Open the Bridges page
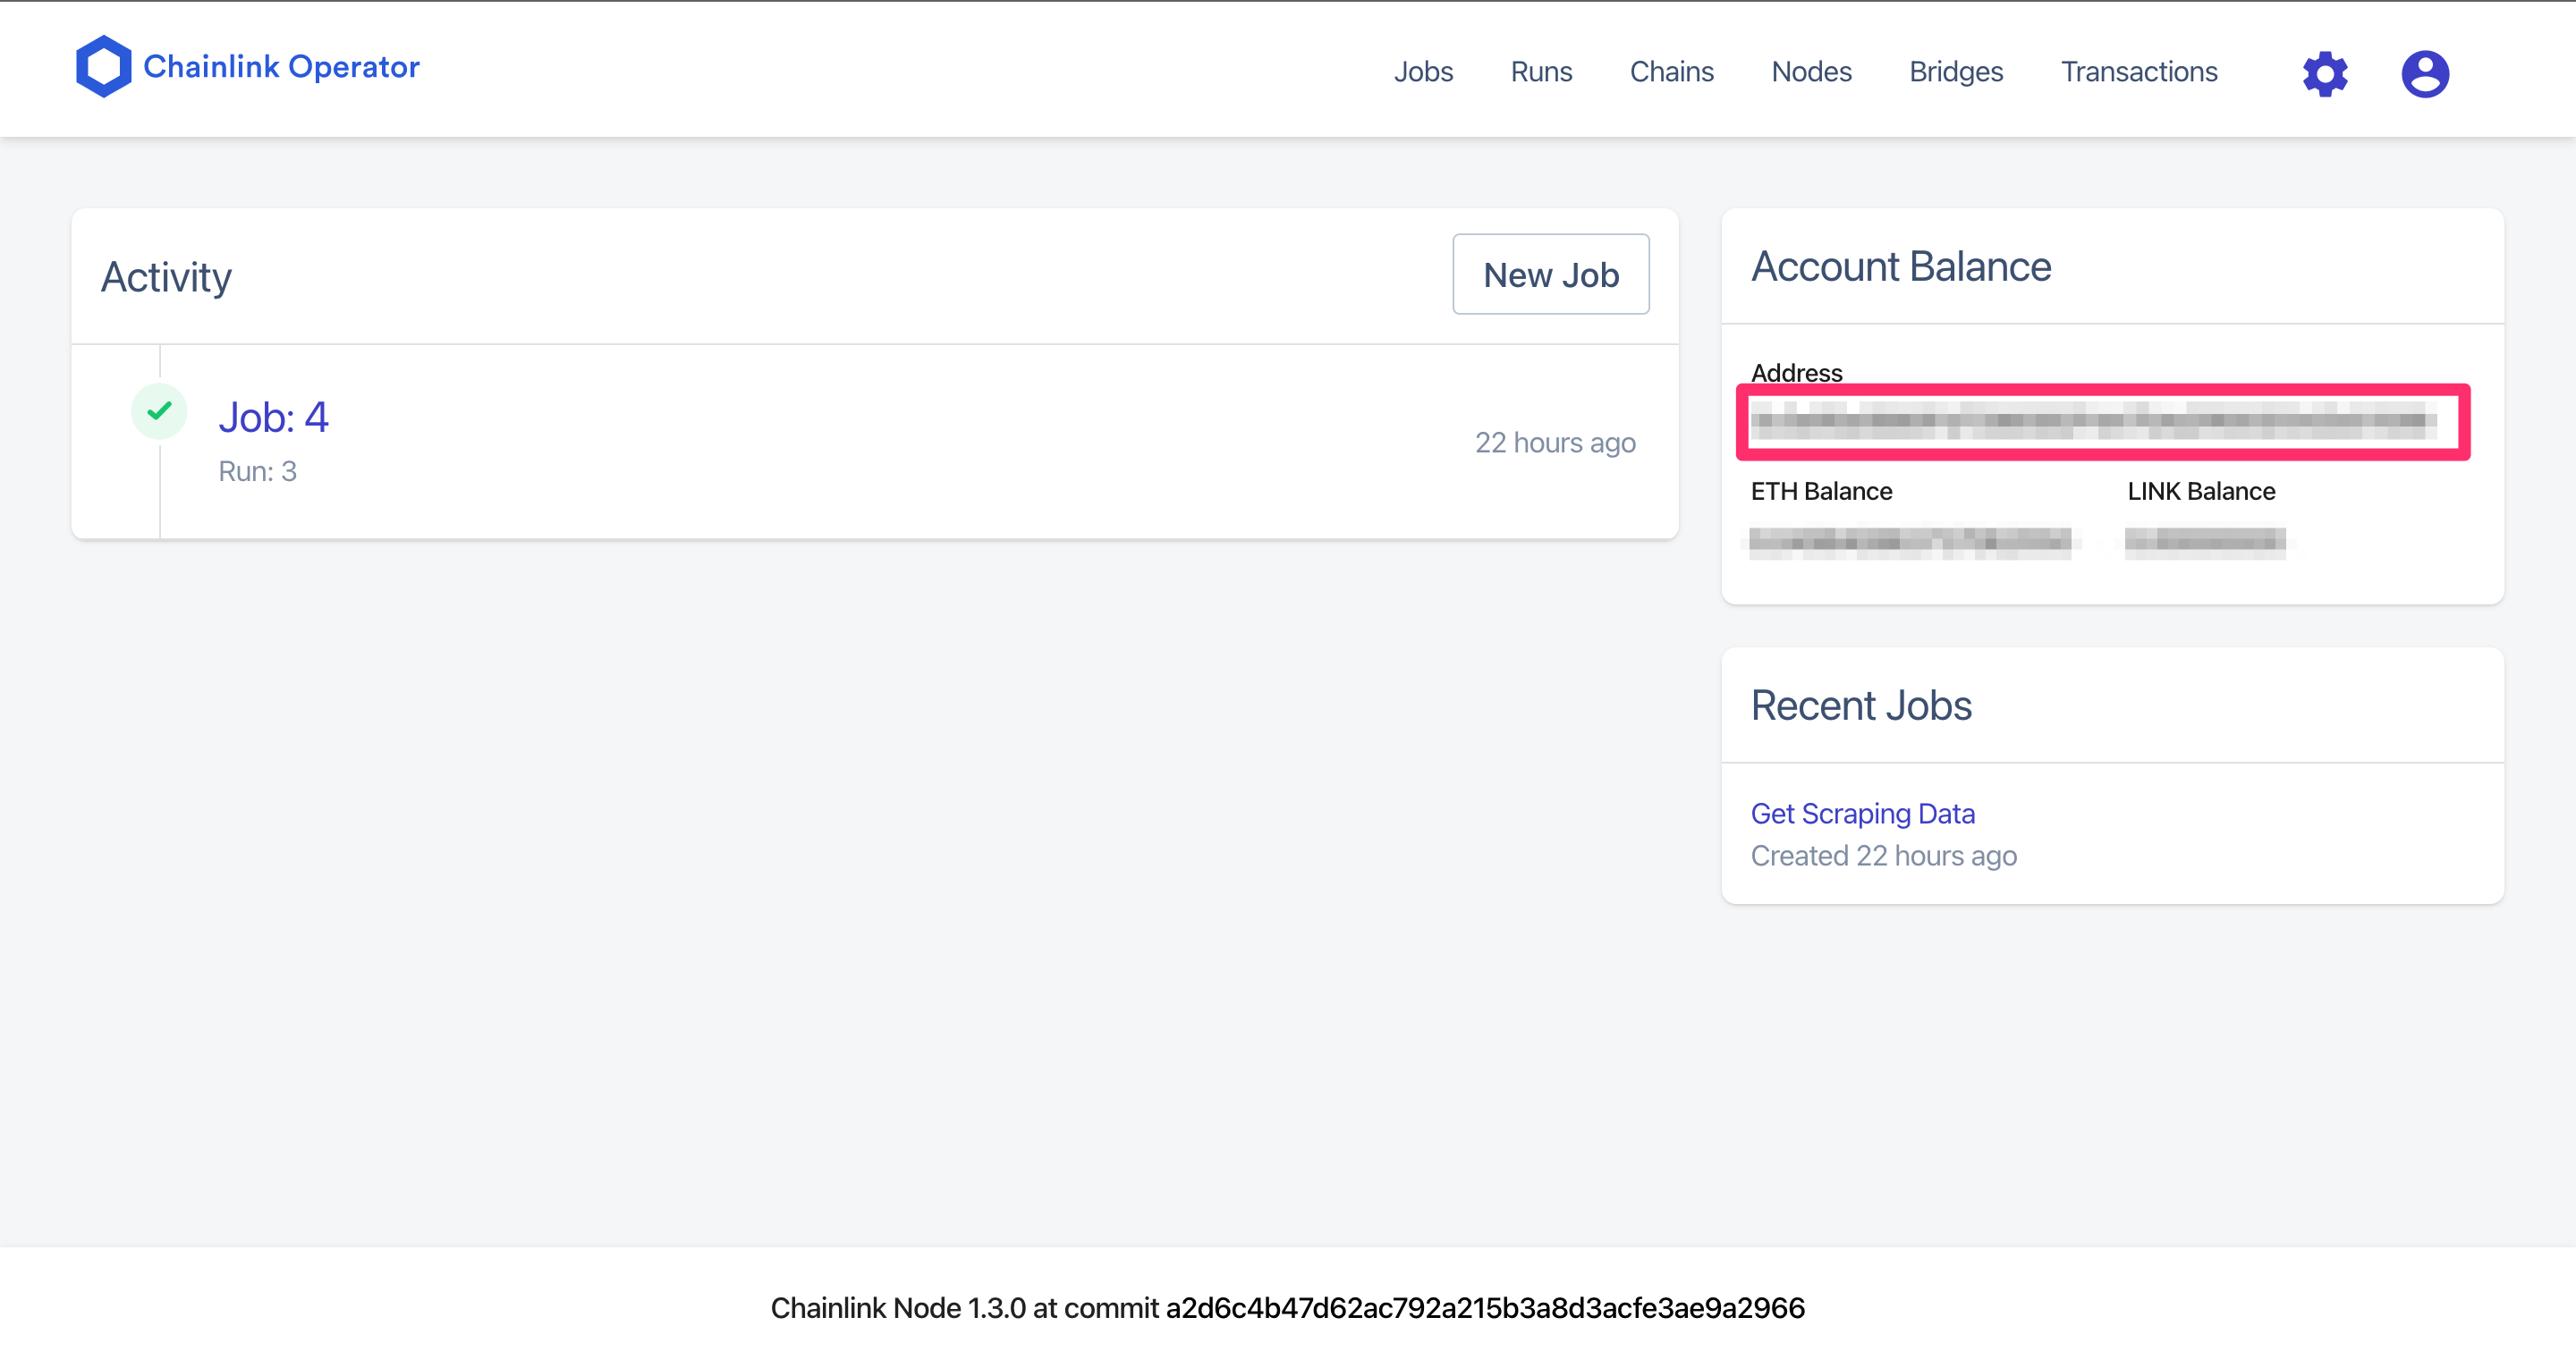The width and height of the screenshot is (2576, 1368). [x=1956, y=72]
